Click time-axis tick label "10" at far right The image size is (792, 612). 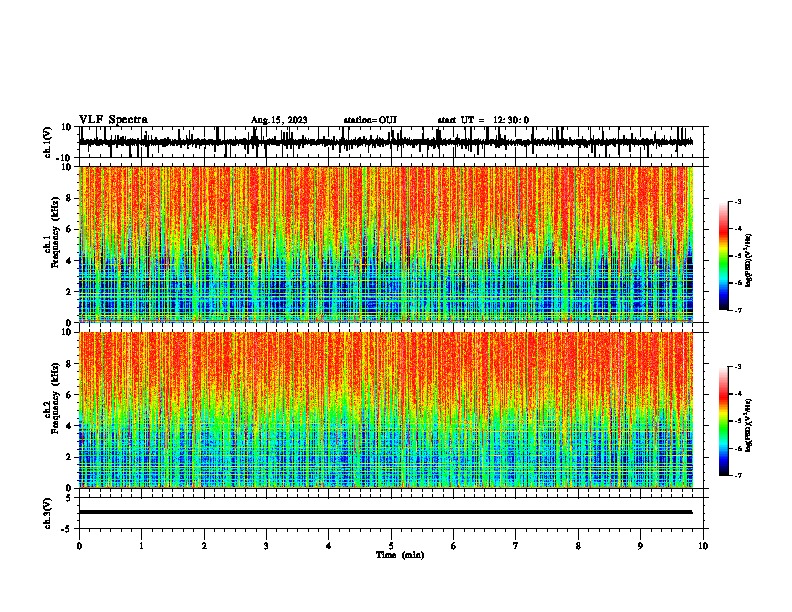703,546
